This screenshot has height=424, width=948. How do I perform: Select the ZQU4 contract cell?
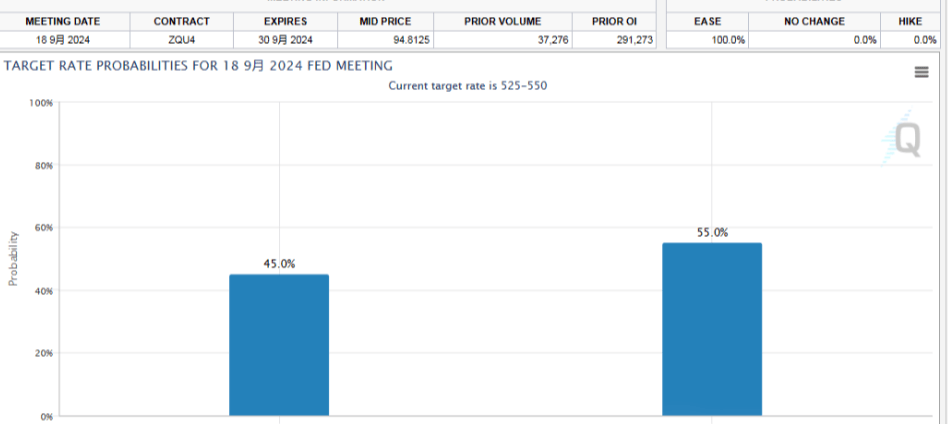pyautogui.click(x=181, y=39)
